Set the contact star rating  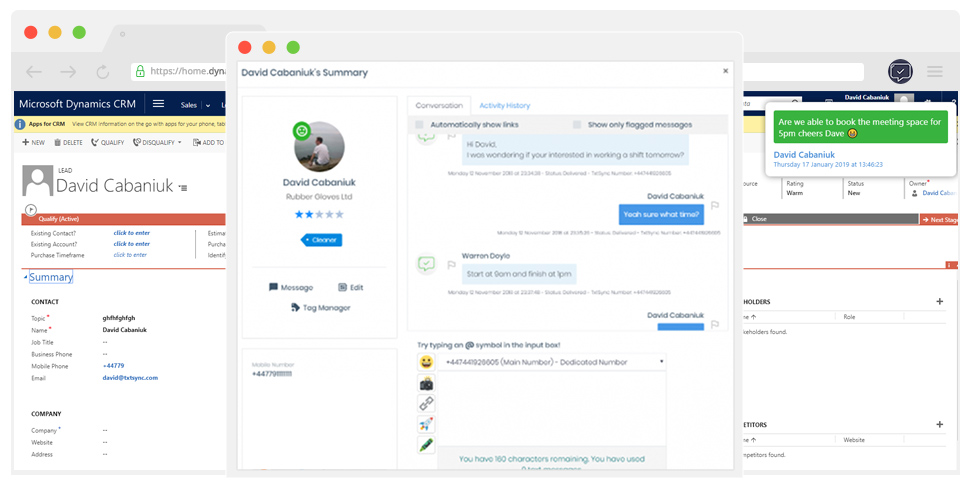[319, 214]
